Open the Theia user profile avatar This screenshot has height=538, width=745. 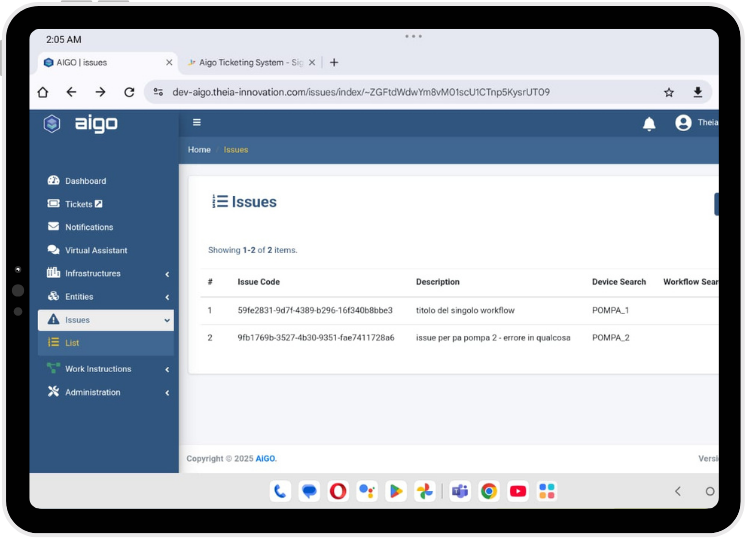pos(683,123)
